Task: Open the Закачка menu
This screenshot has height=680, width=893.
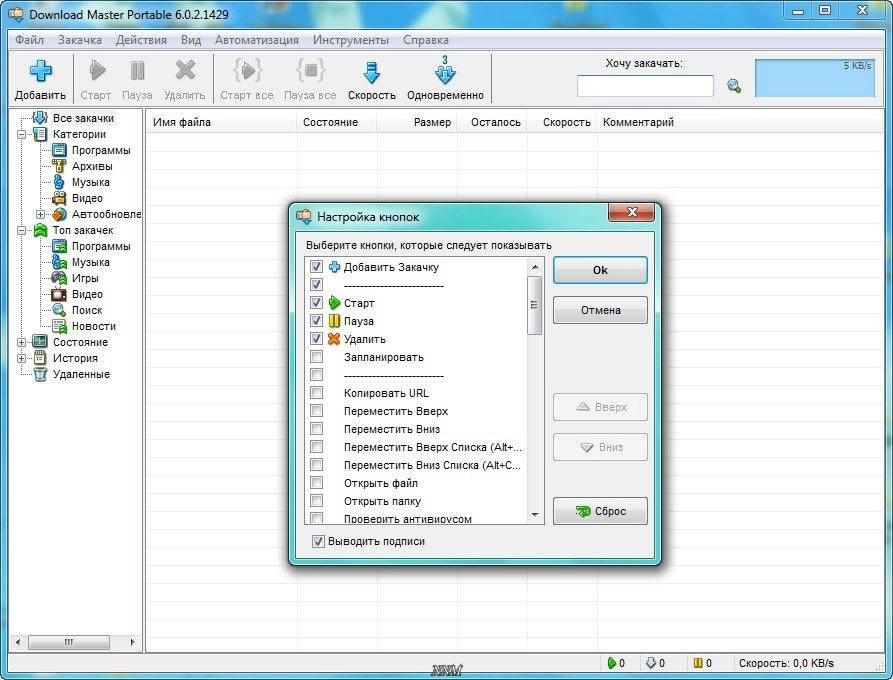Action: [80, 40]
